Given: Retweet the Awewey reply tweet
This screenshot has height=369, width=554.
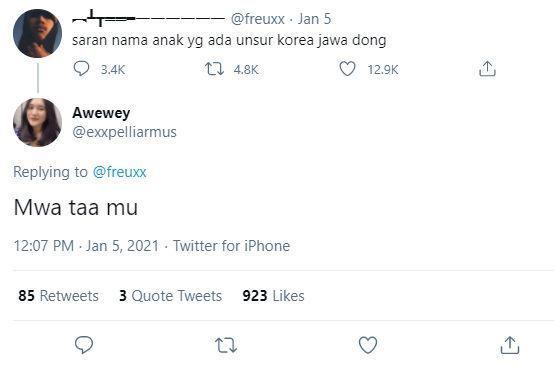Looking at the screenshot, I should click(226, 345).
